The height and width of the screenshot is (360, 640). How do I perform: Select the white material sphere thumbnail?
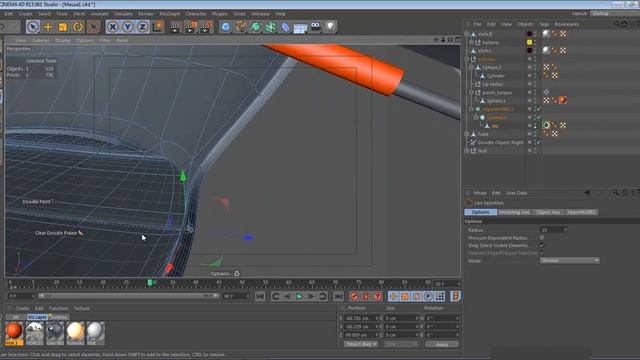(96, 333)
